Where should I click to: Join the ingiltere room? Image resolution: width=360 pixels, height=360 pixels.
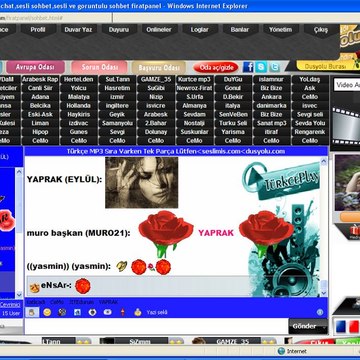[117, 106]
